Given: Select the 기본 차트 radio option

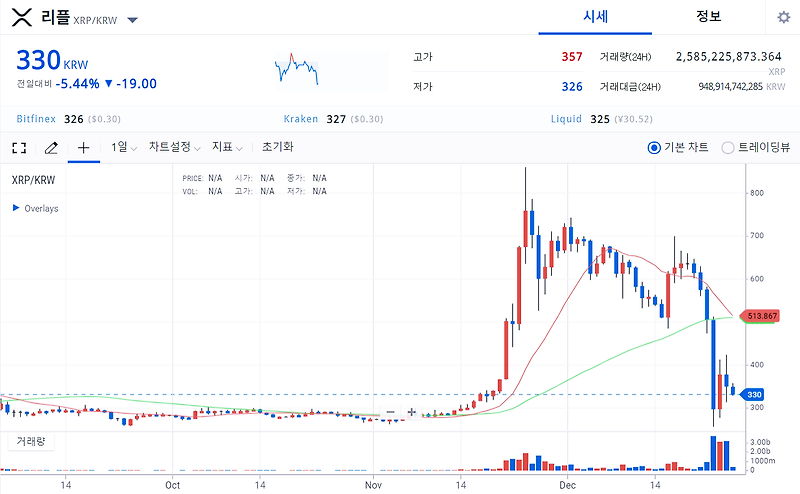Looking at the screenshot, I should pos(654,148).
